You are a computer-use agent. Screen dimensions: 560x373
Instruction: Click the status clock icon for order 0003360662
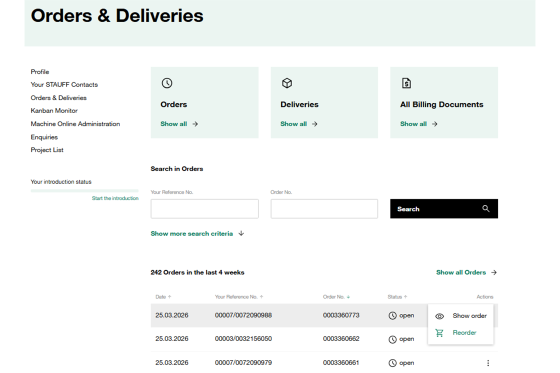click(392, 339)
